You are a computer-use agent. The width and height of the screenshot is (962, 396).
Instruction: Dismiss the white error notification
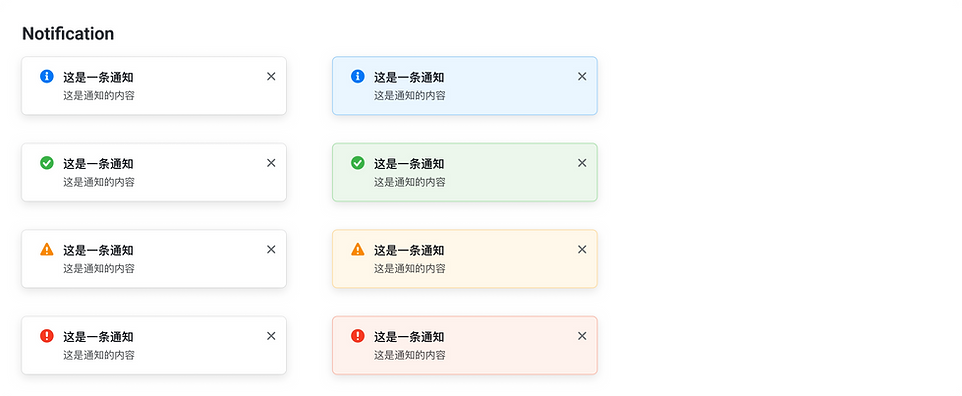271,336
